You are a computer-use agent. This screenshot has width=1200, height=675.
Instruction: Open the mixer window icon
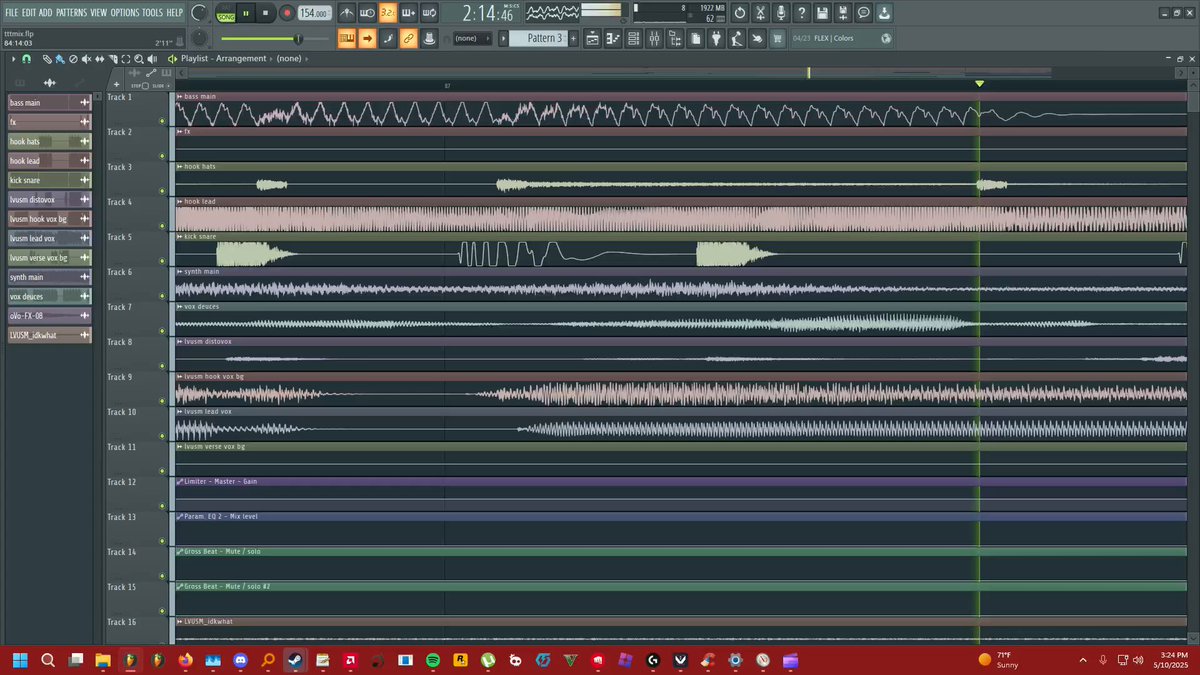coord(654,38)
